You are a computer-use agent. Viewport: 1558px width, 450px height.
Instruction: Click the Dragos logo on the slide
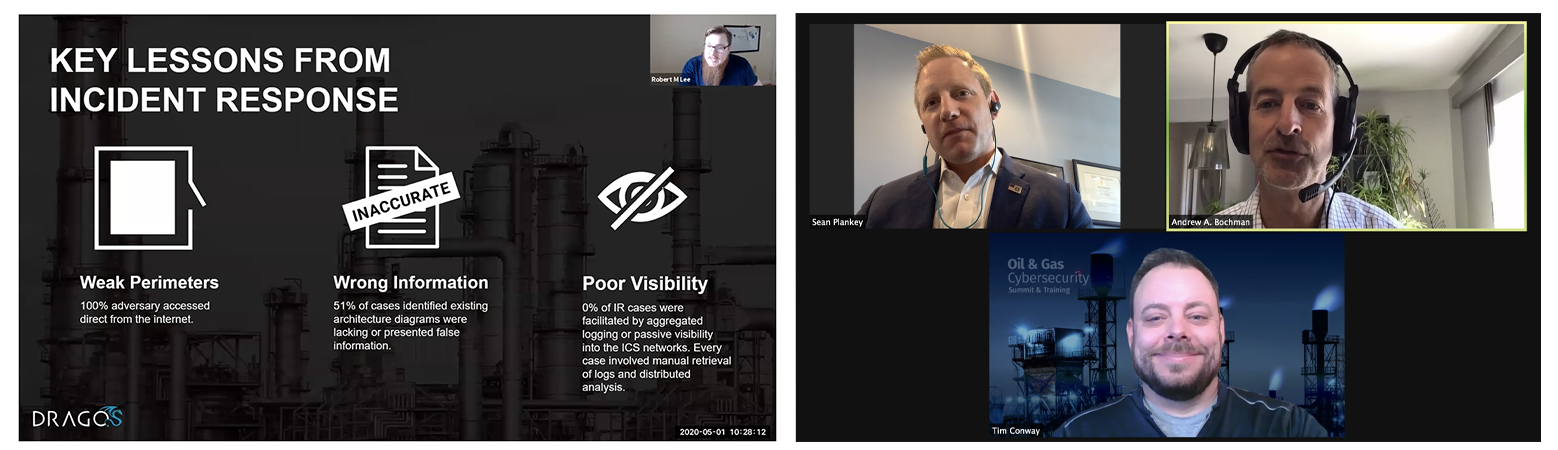[x=77, y=417]
